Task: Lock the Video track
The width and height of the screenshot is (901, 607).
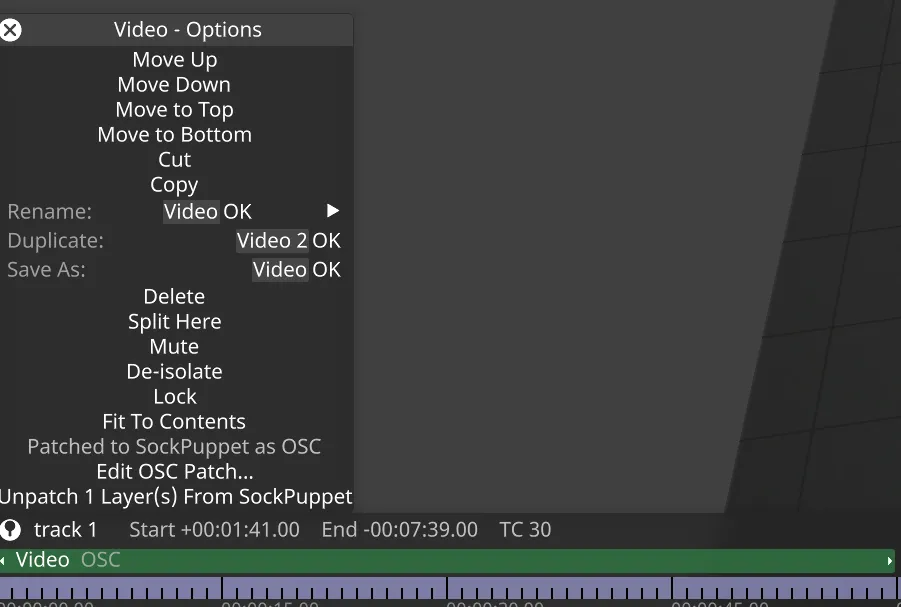Action: (x=174, y=396)
